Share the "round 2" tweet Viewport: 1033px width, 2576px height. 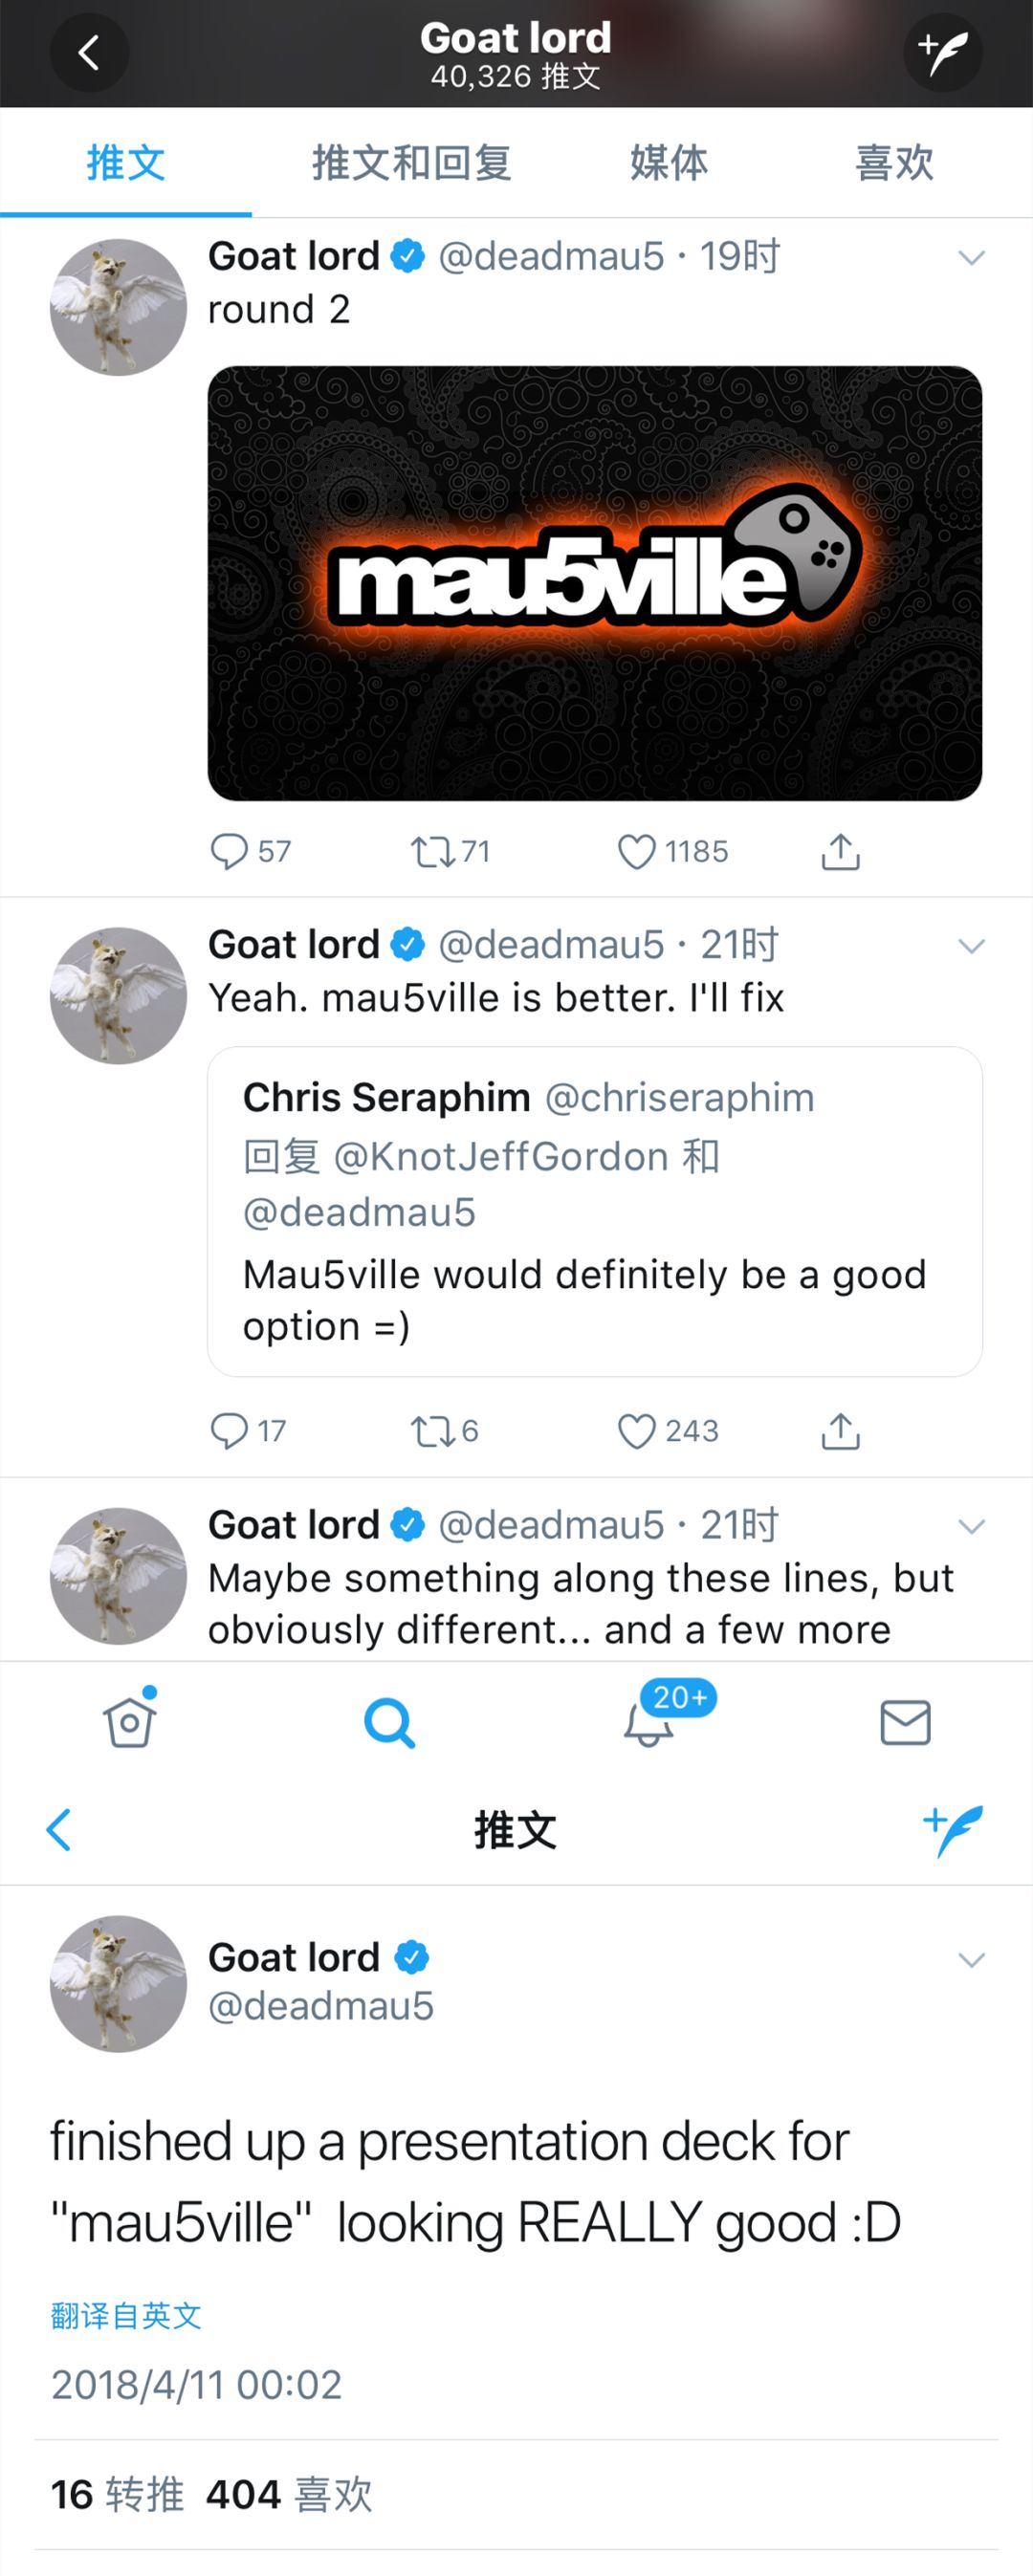point(840,852)
